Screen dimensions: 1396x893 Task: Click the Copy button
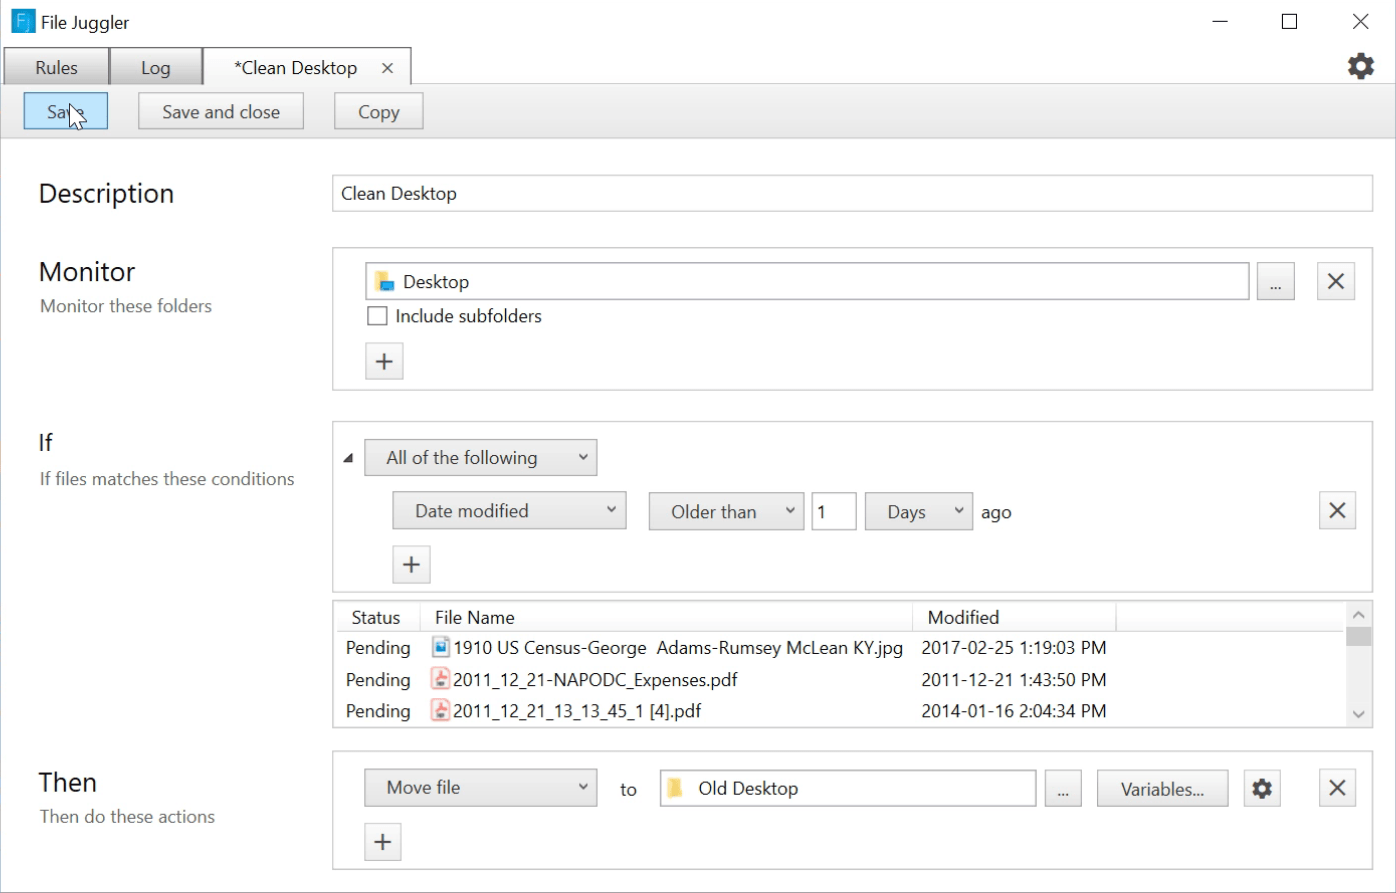pos(379,111)
